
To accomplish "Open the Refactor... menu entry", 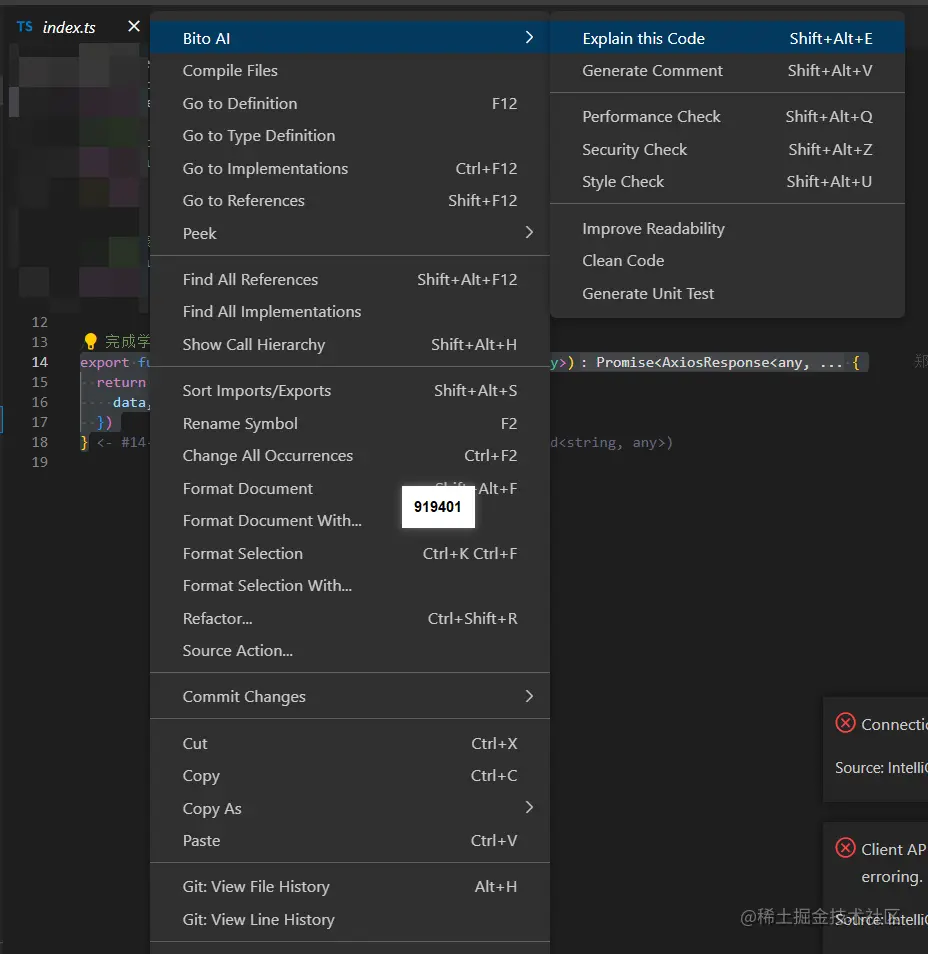I will click(350, 618).
